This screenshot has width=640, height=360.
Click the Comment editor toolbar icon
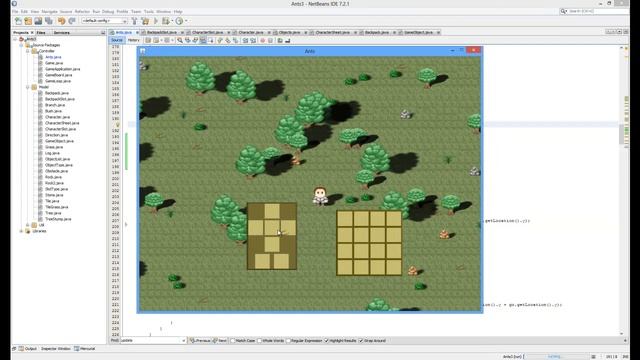point(280,40)
